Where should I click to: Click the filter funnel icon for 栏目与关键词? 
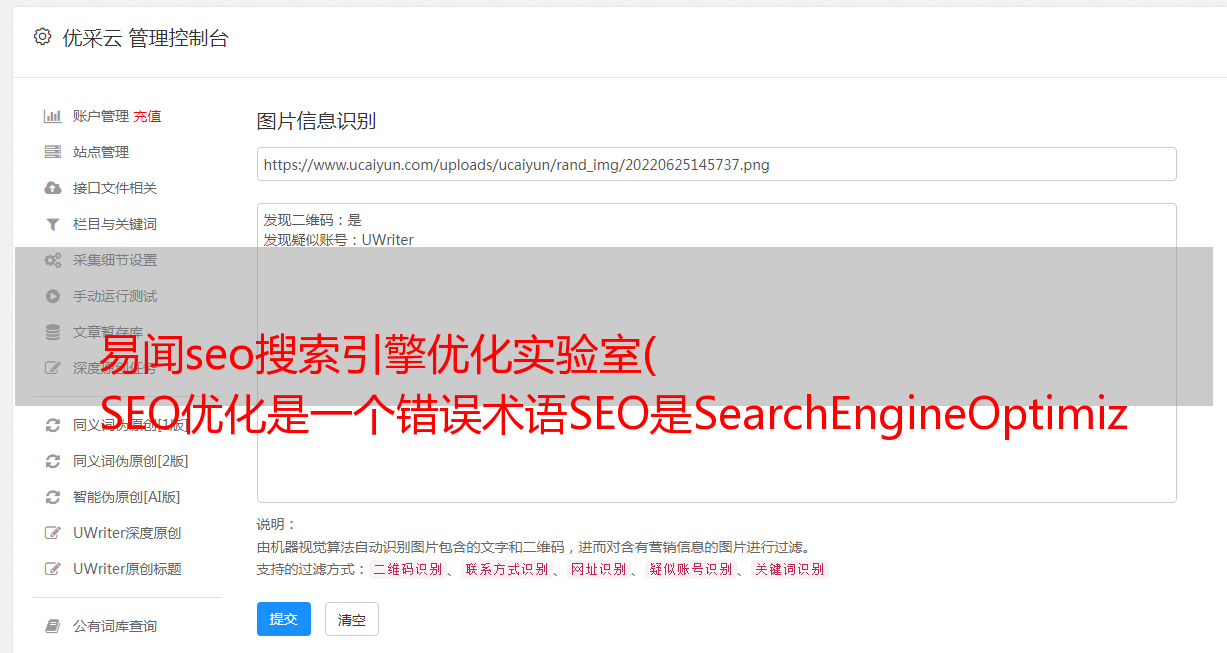(53, 224)
